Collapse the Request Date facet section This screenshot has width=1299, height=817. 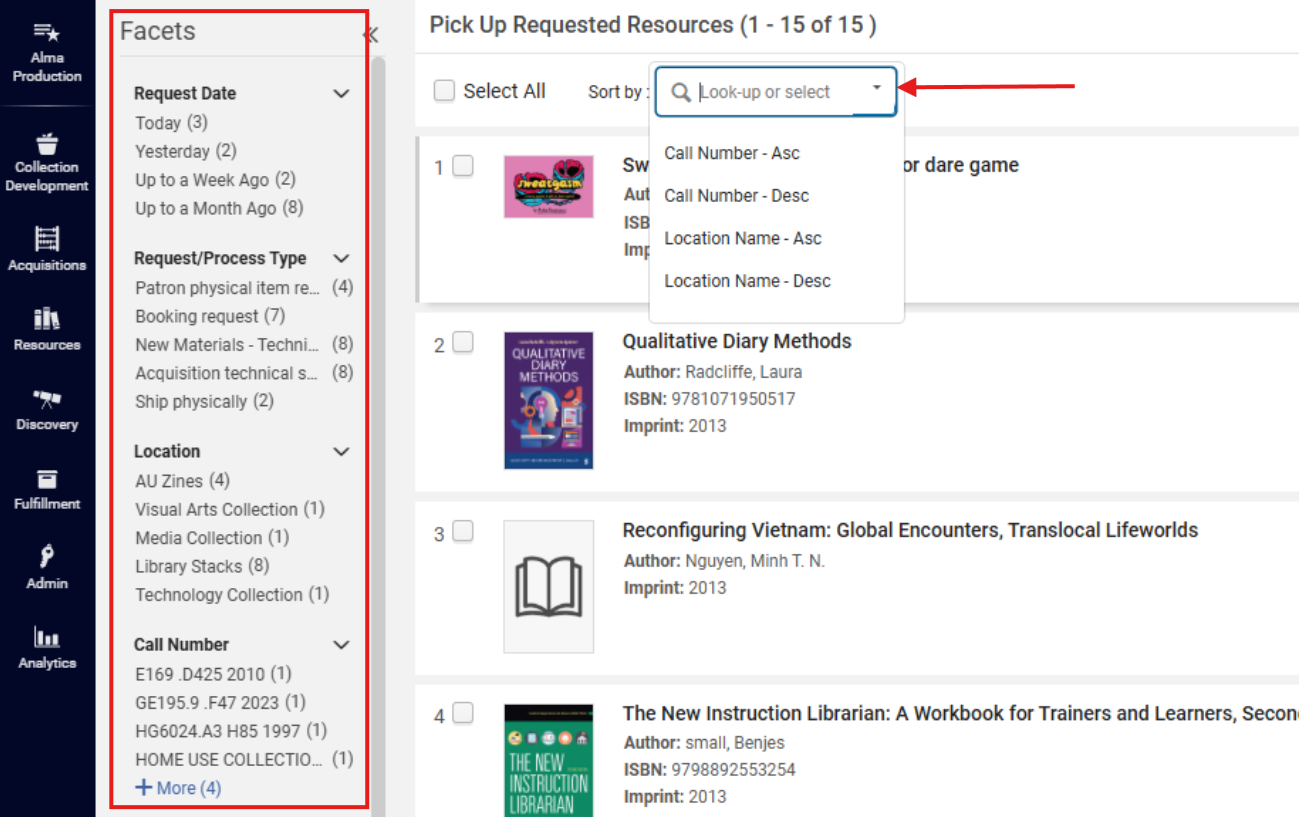[341, 94]
